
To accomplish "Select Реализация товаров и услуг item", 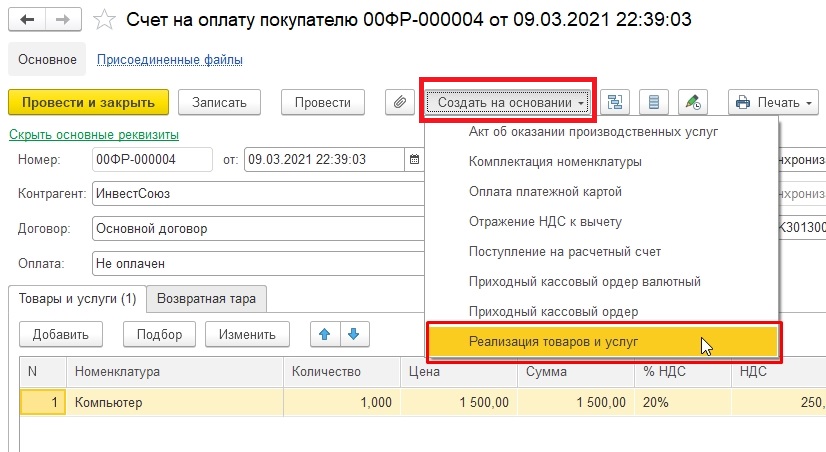I will point(602,342).
